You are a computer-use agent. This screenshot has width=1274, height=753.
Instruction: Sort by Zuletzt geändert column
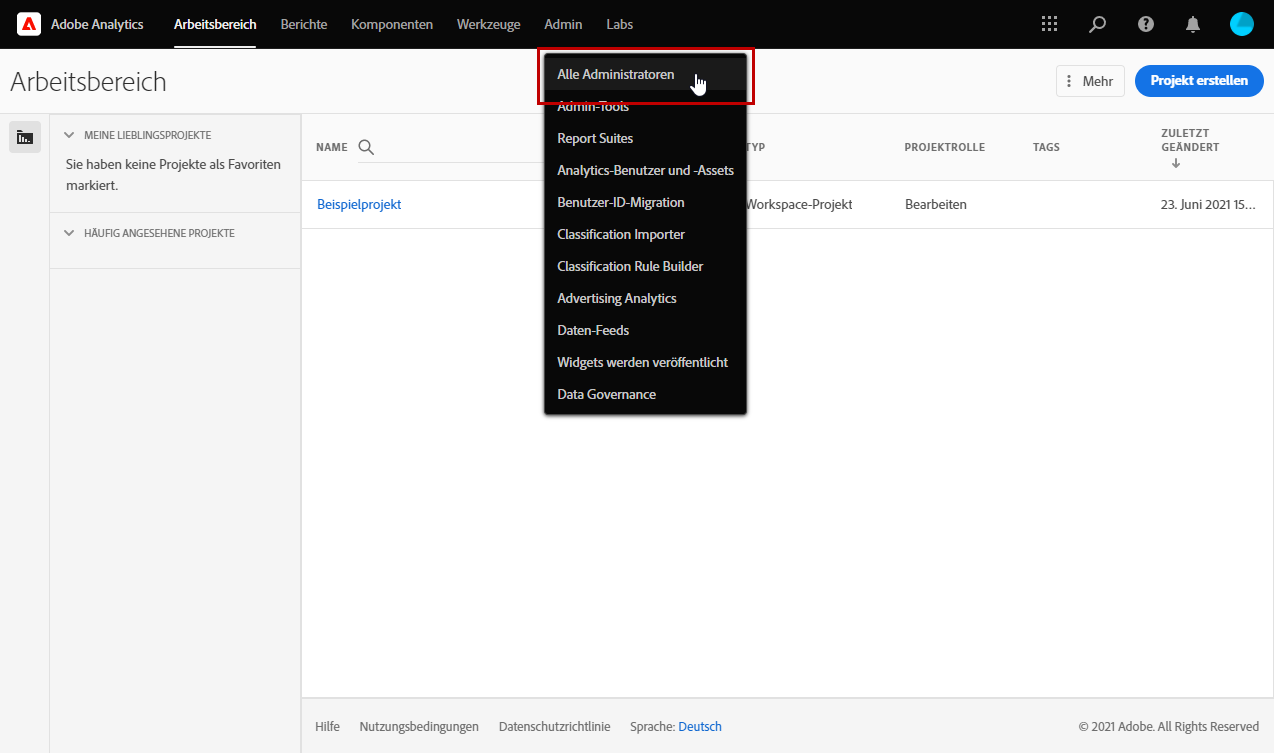coord(1189,147)
